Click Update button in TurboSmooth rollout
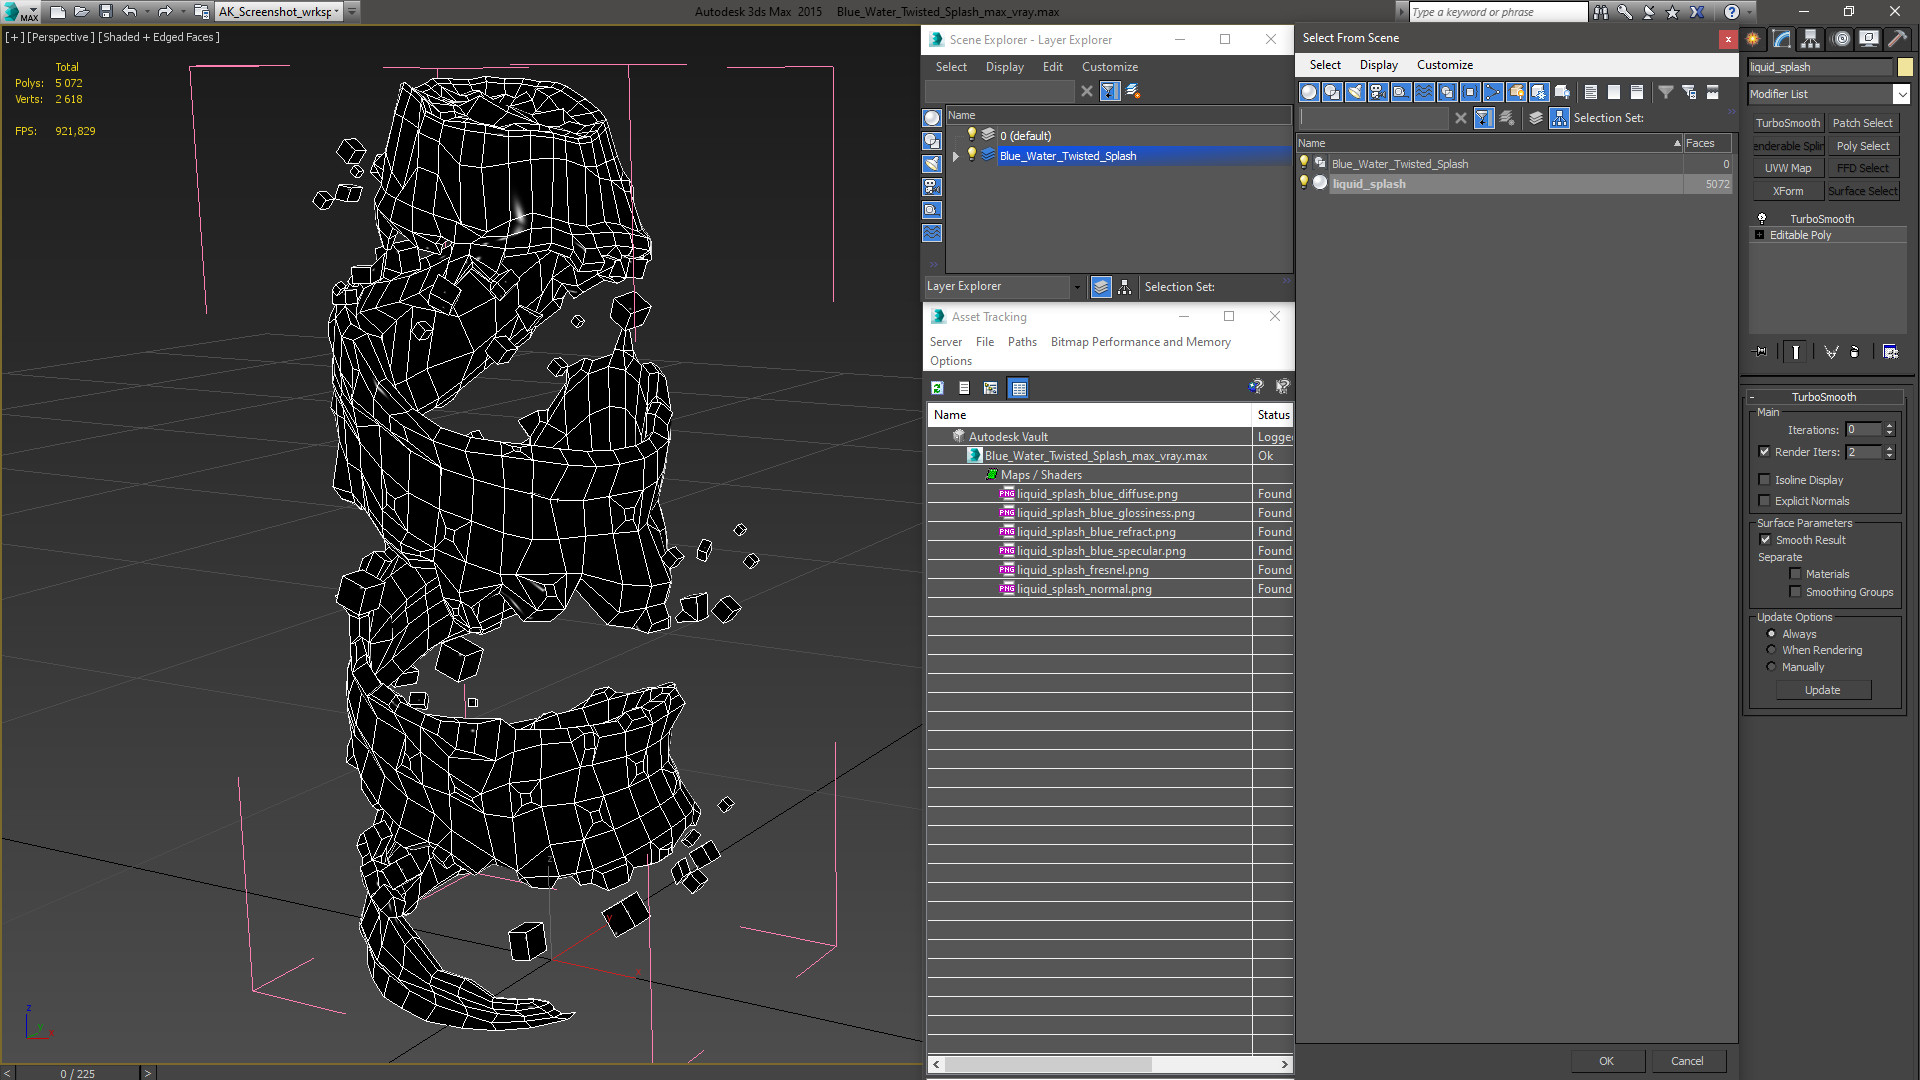This screenshot has width=1920, height=1080. point(1822,690)
